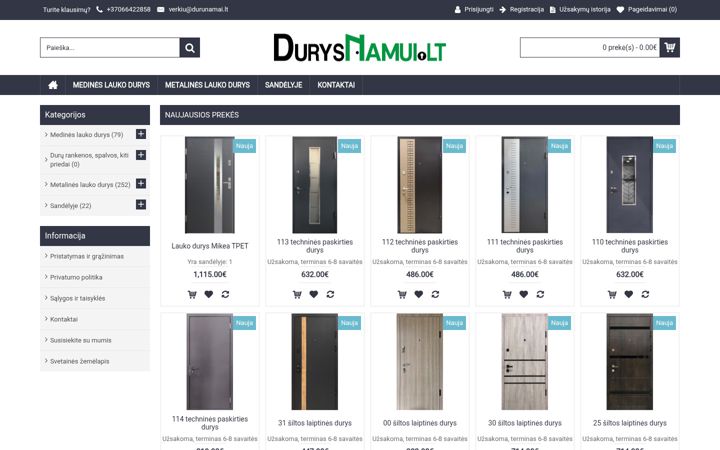
Task: Open Sąlygos ir taisyklės page
Action: click(77, 298)
